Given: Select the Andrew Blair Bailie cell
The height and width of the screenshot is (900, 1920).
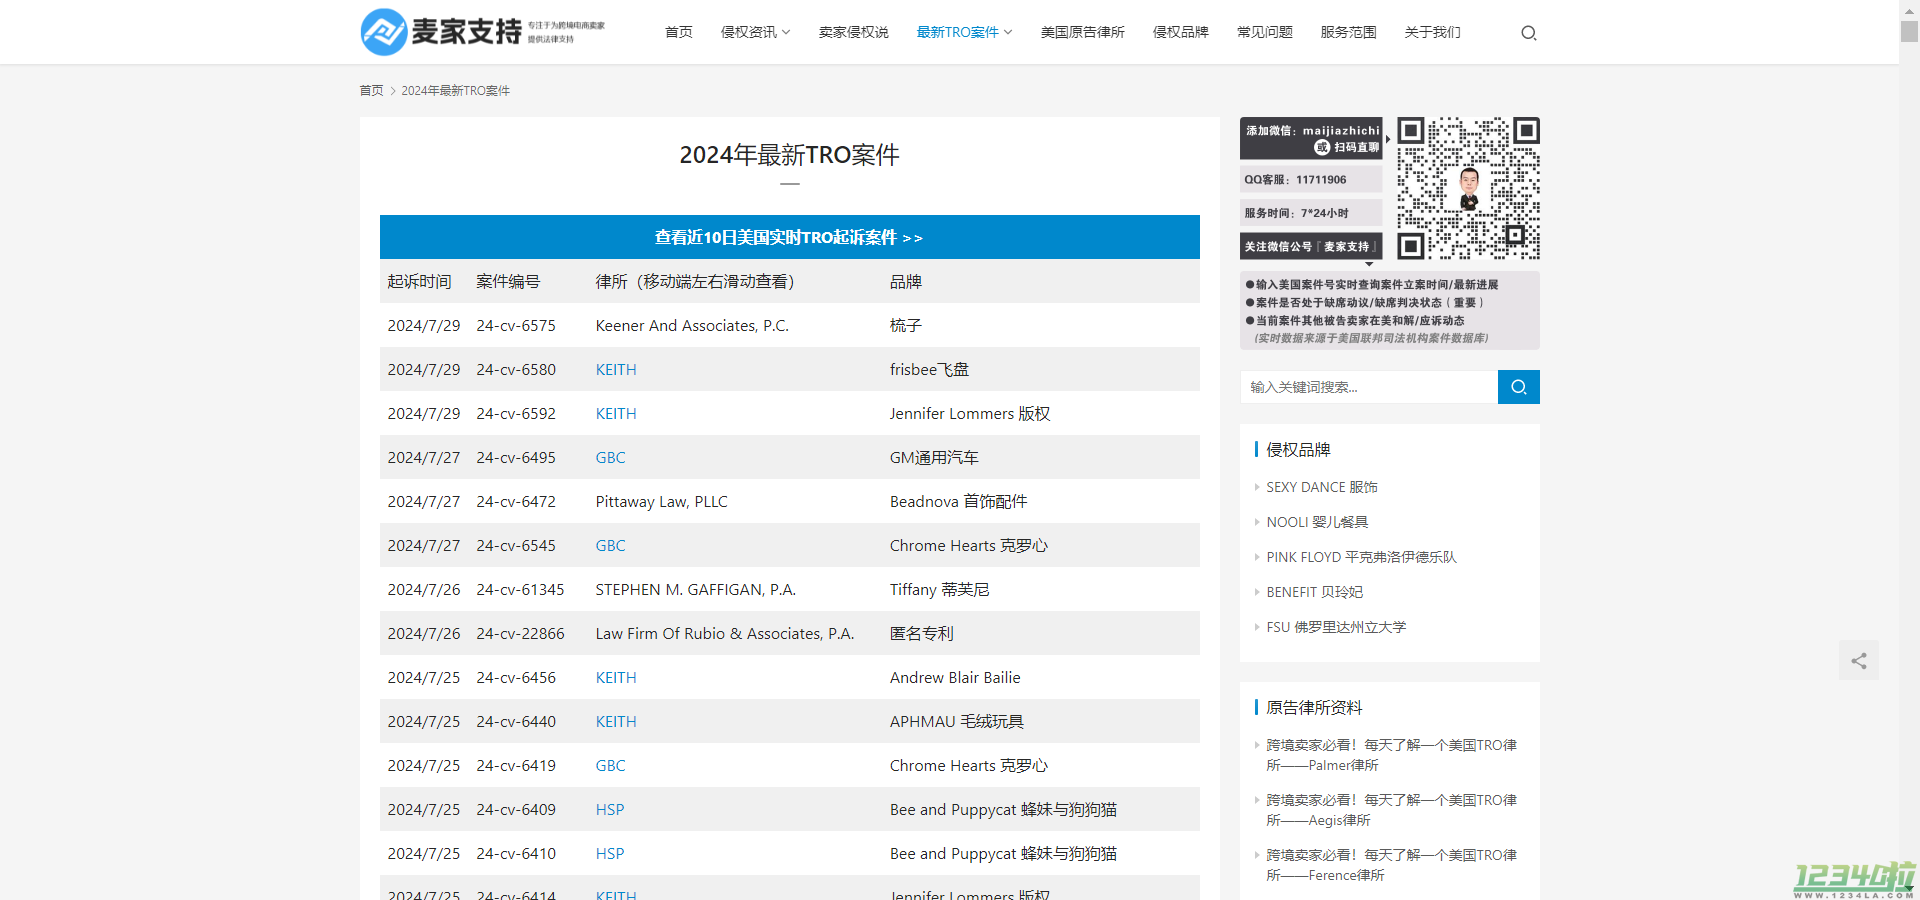Looking at the screenshot, I should (x=955, y=677).
